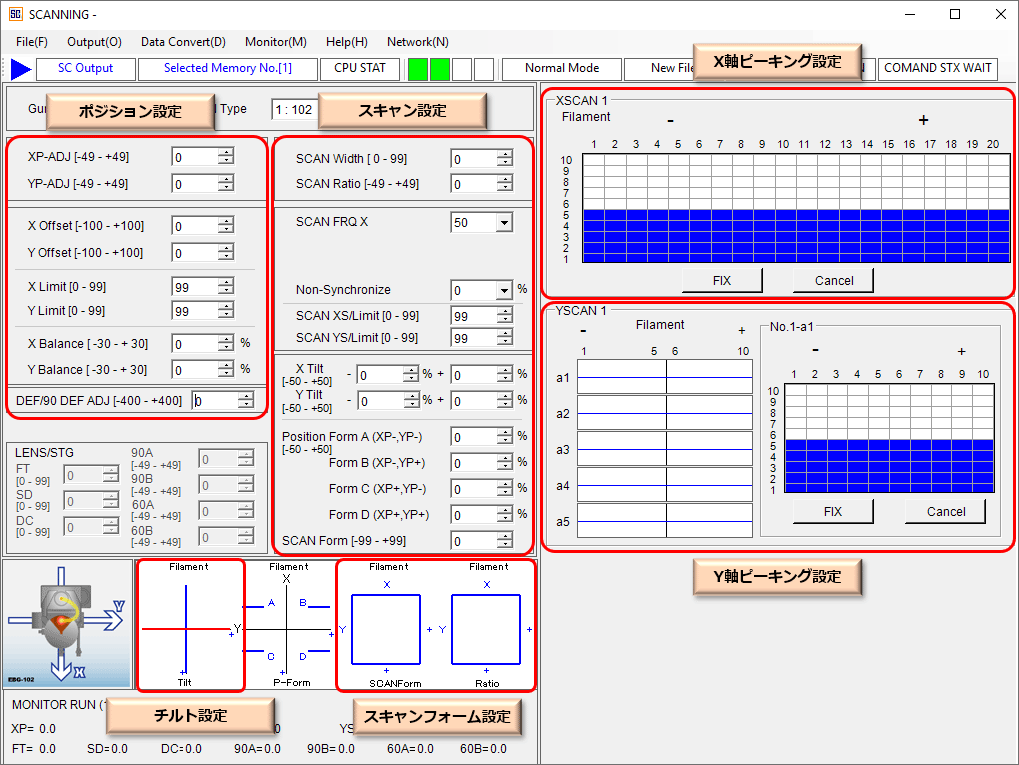Click the SCANNING app icon in title bar
The height and width of the screenshot is (765, 1019).
pos(15,15)
